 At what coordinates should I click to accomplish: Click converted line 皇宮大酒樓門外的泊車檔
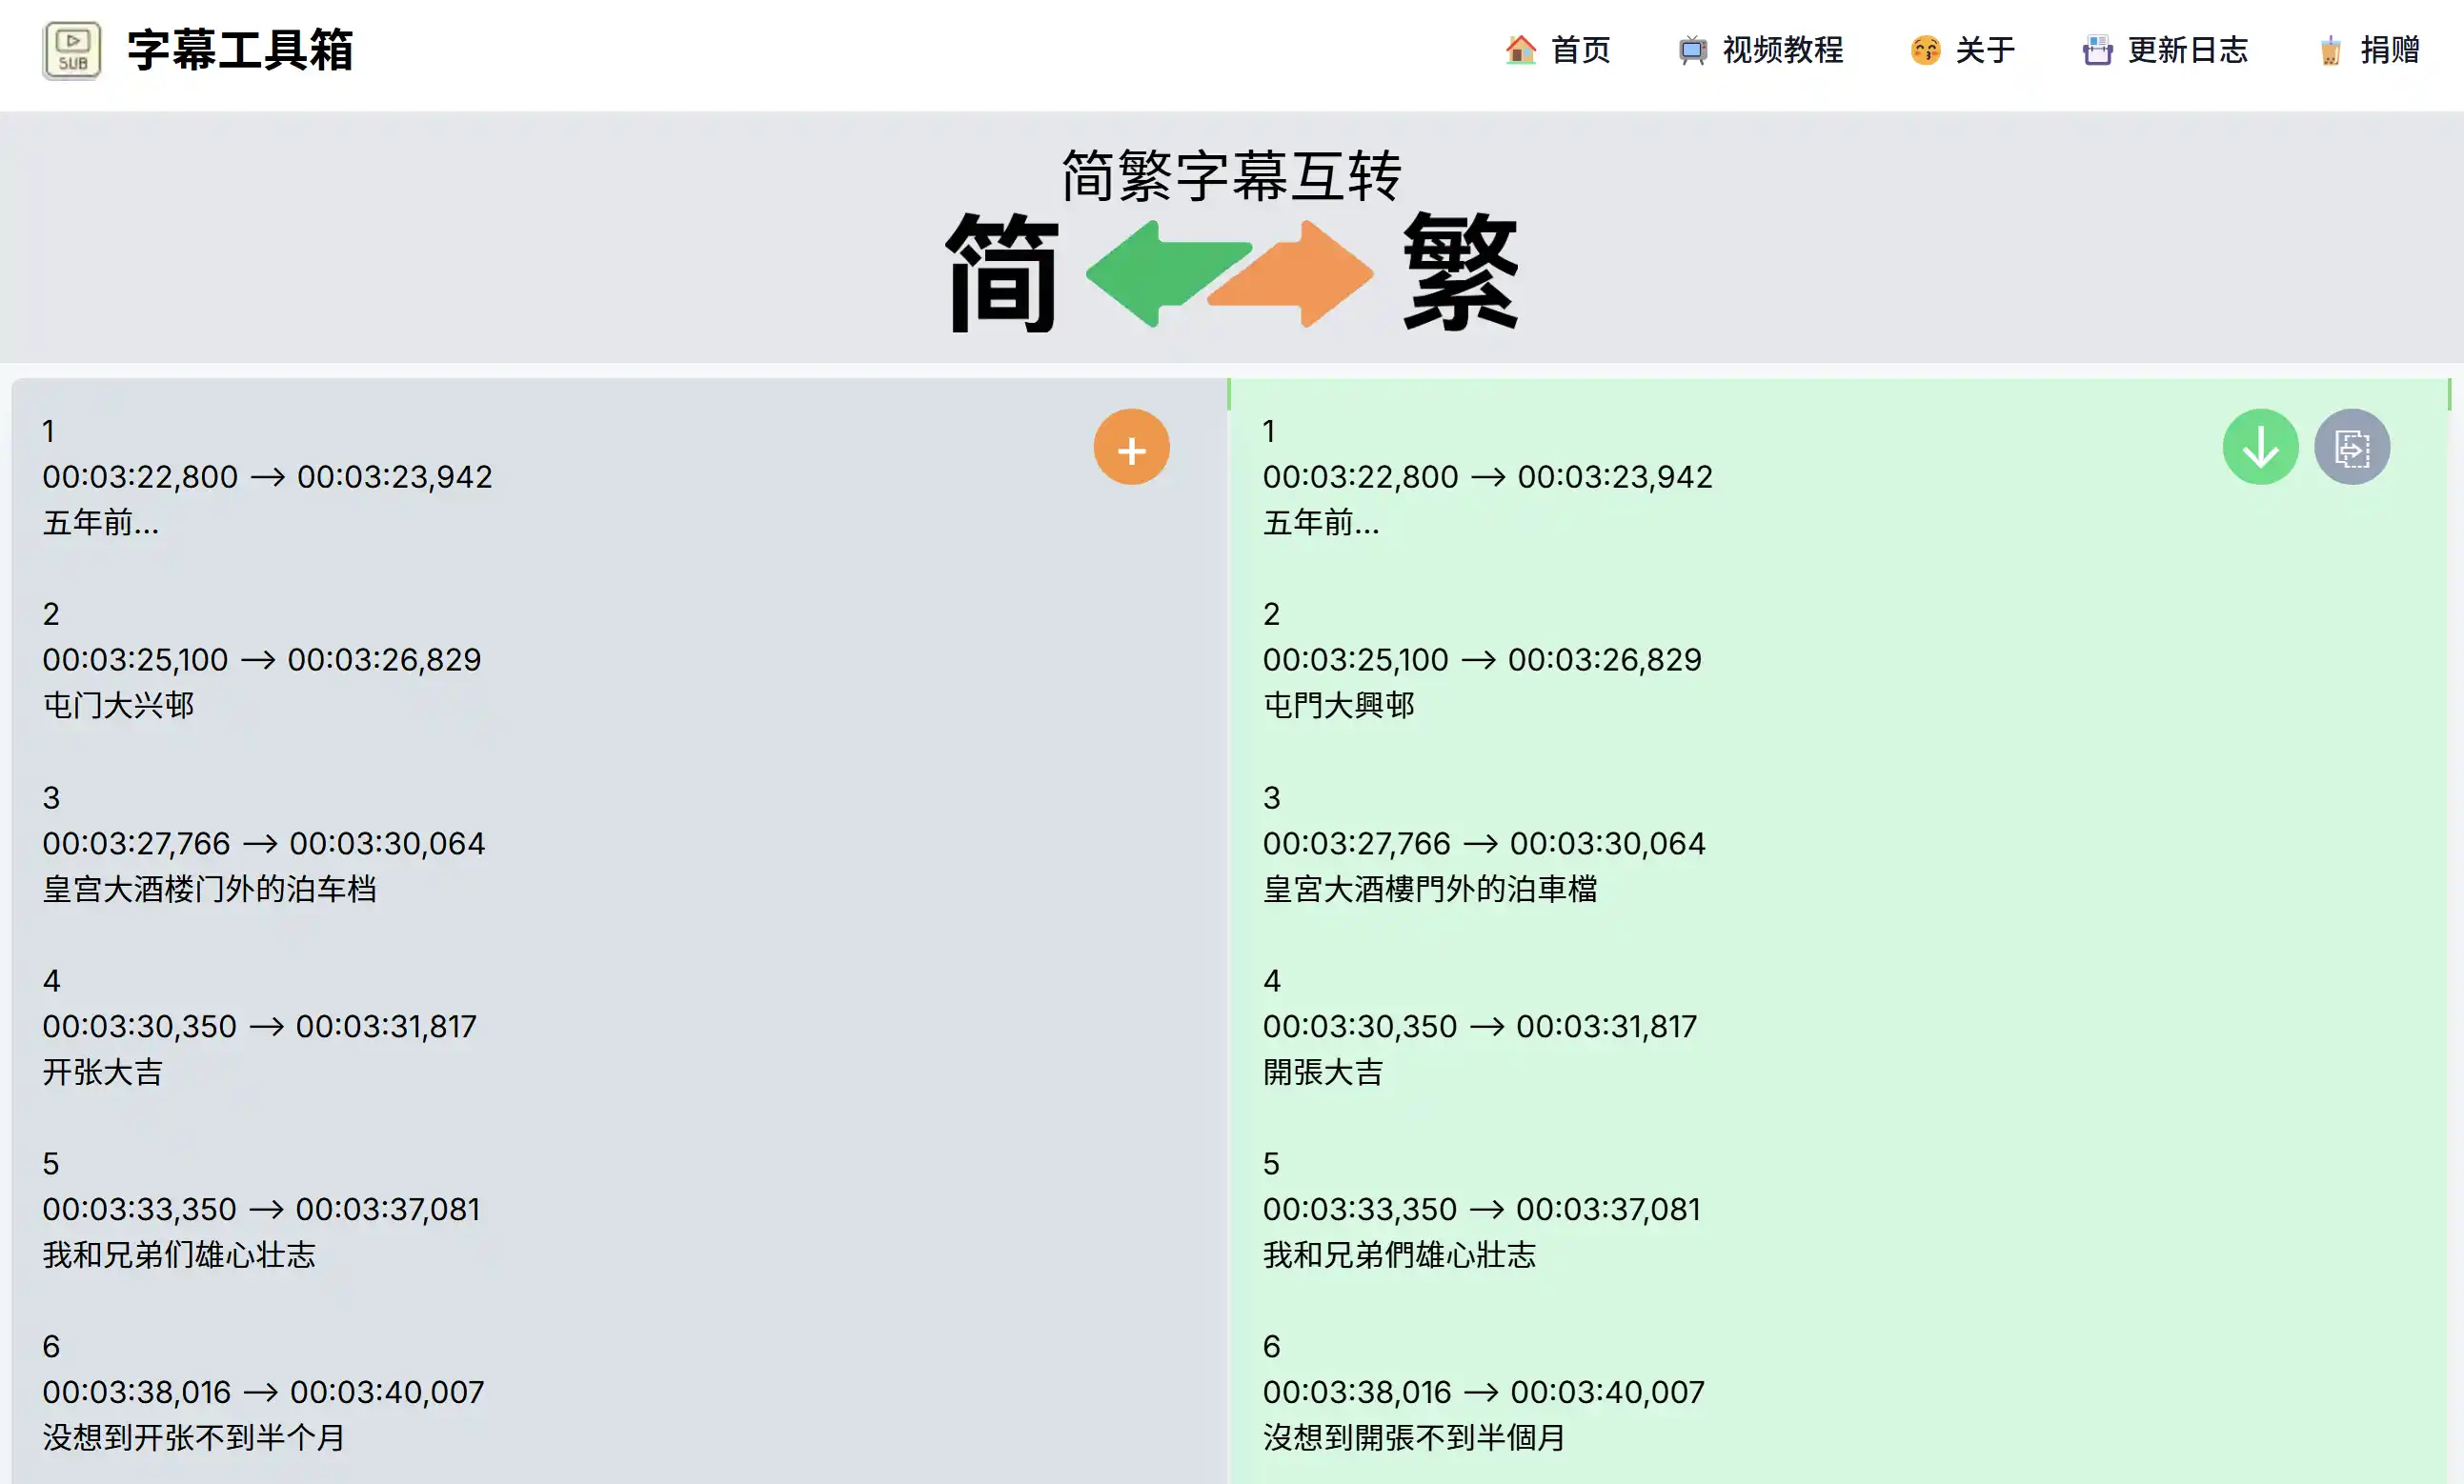[x=1430, y=889]
